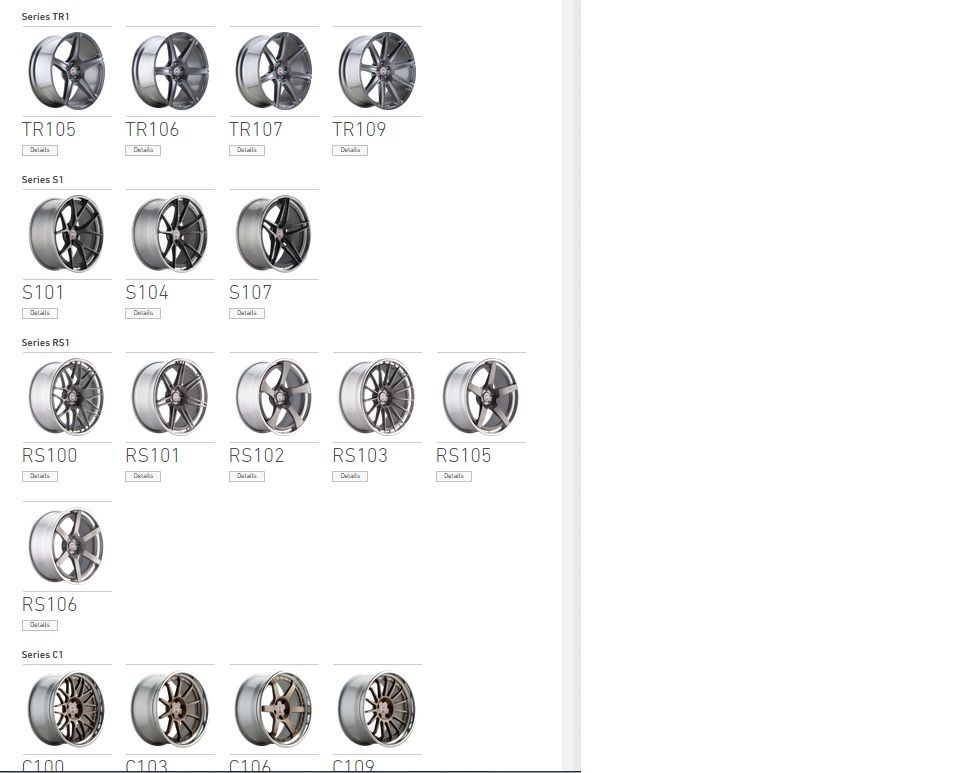
Task: Open the TR105 wheel image
Action: click(x=67, y=71)
